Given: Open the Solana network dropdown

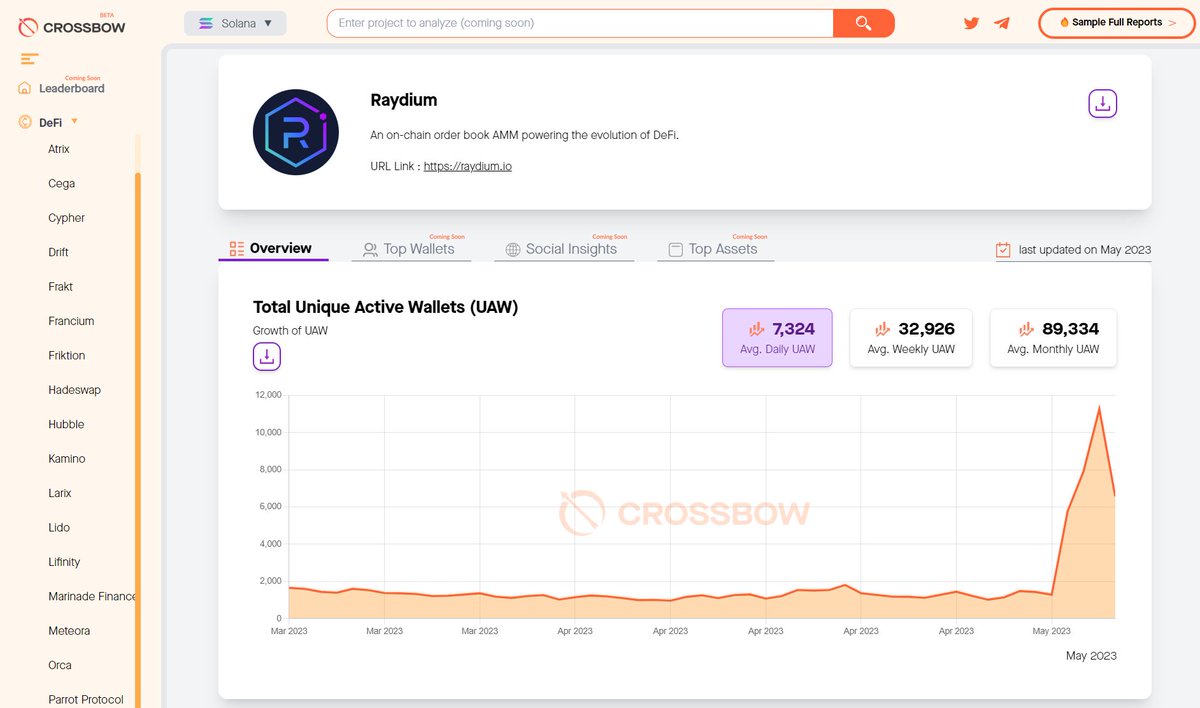Looking at the screenshot, I should pos(235,22).
